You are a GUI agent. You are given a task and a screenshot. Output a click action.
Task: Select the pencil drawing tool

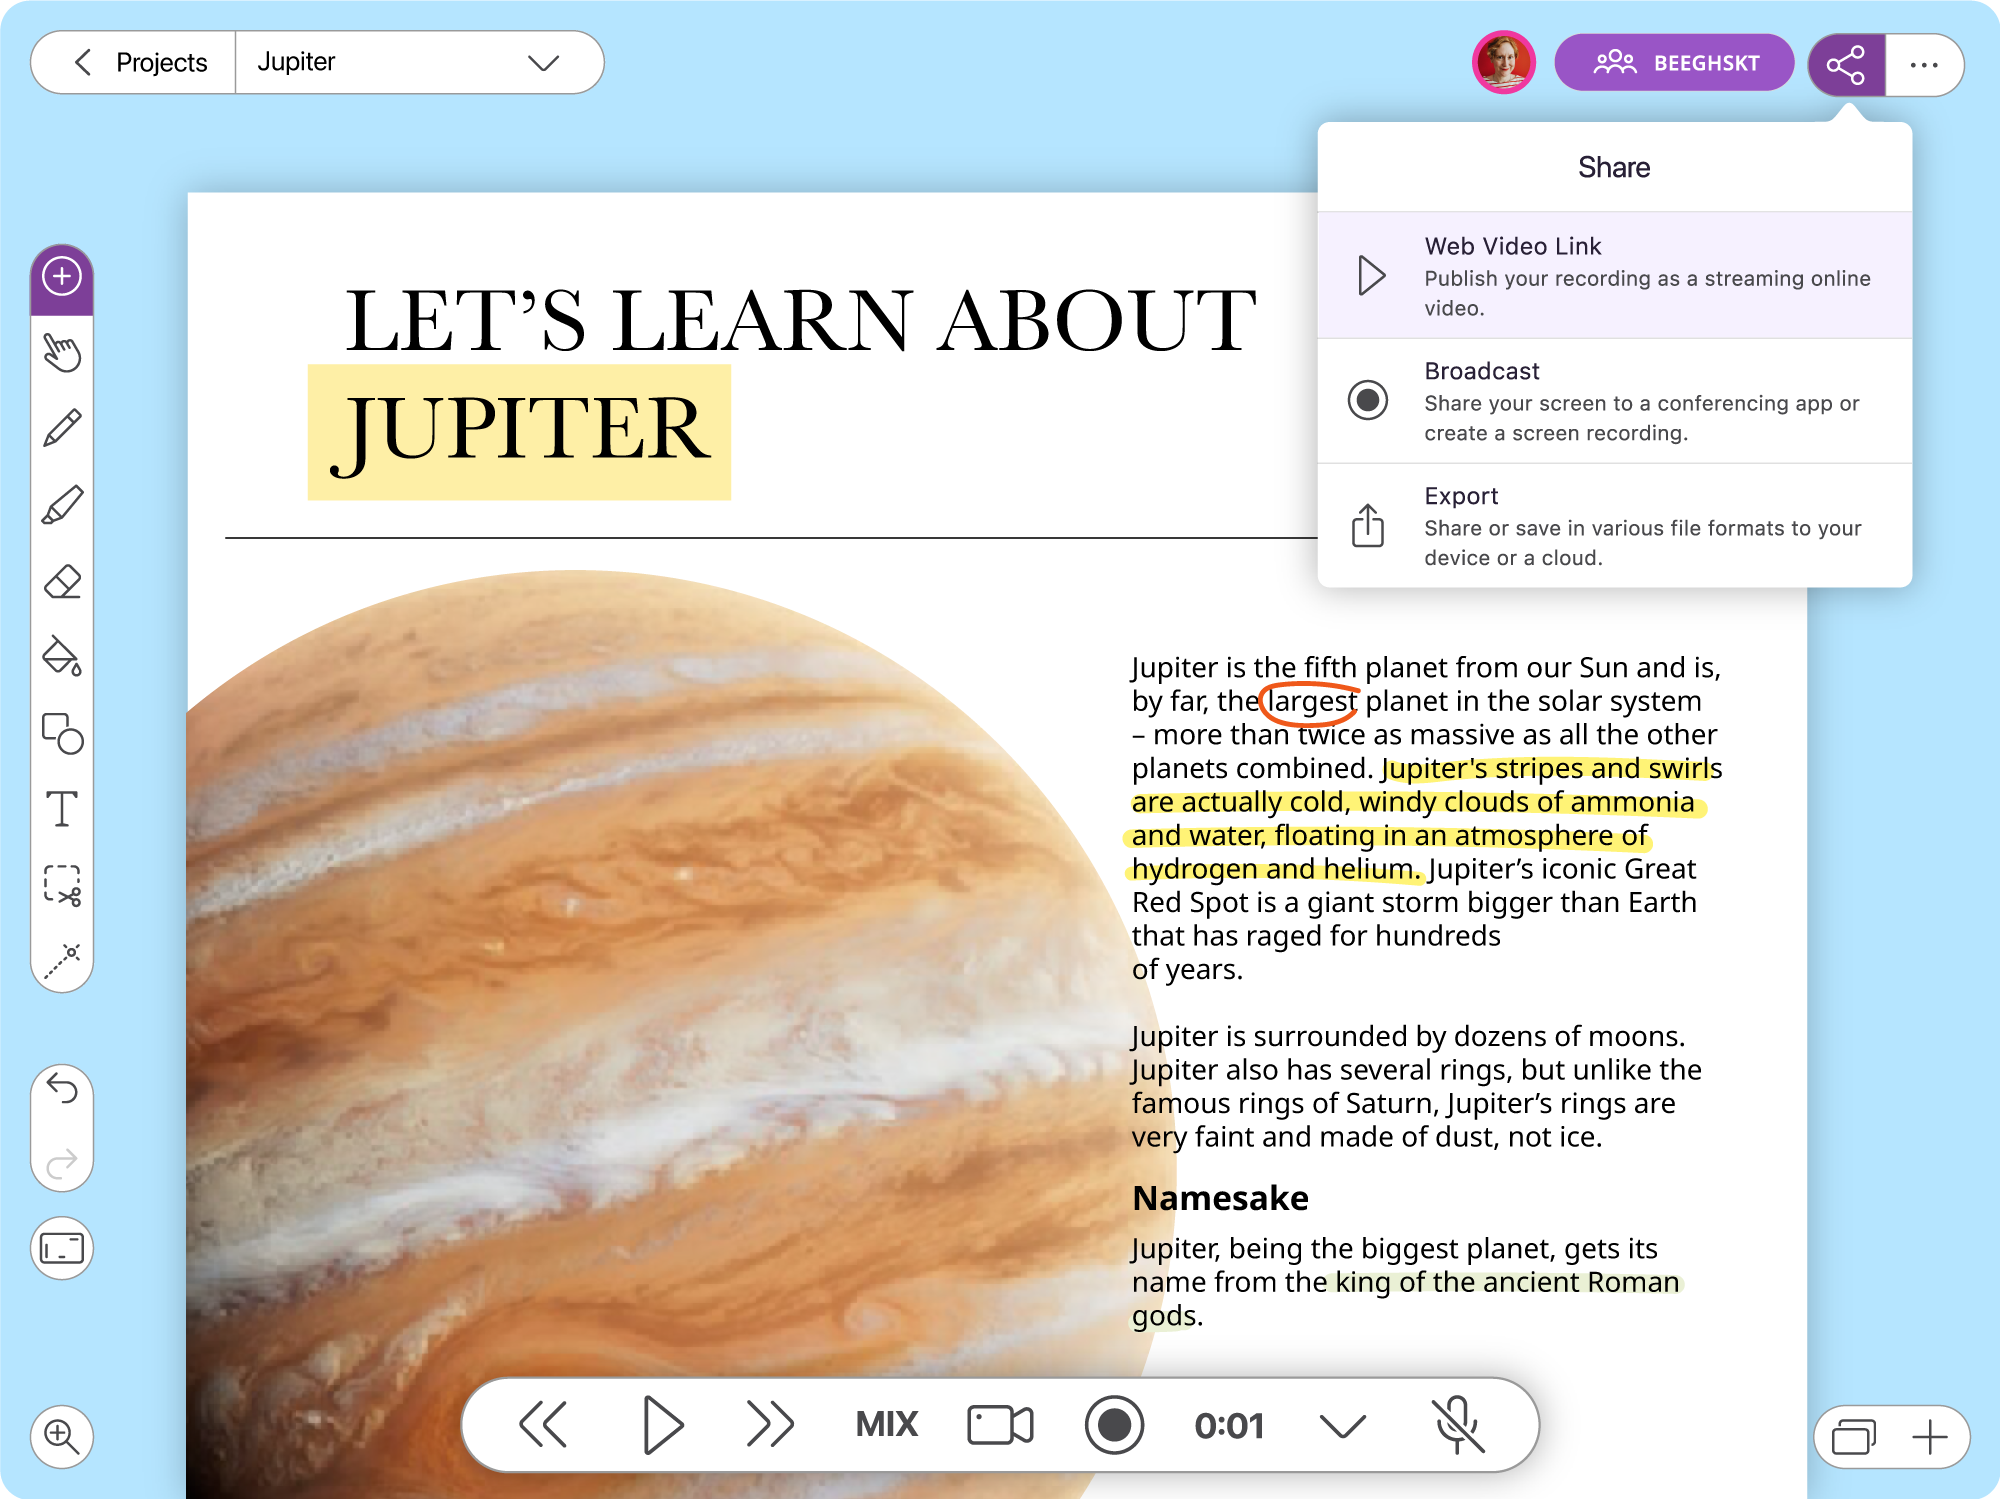62,429
